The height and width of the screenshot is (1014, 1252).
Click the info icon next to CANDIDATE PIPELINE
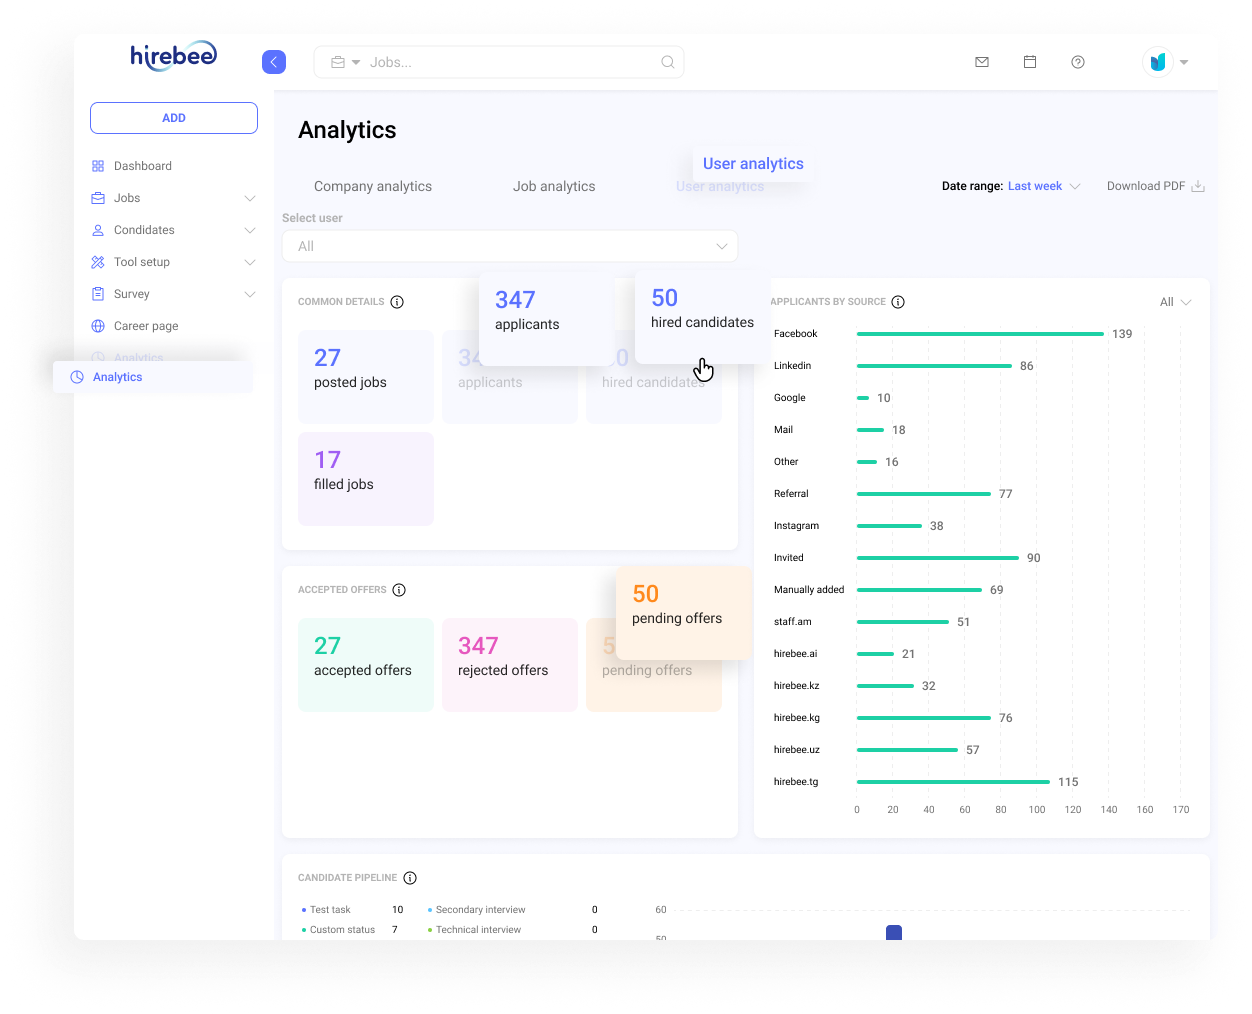coord(410,877)
